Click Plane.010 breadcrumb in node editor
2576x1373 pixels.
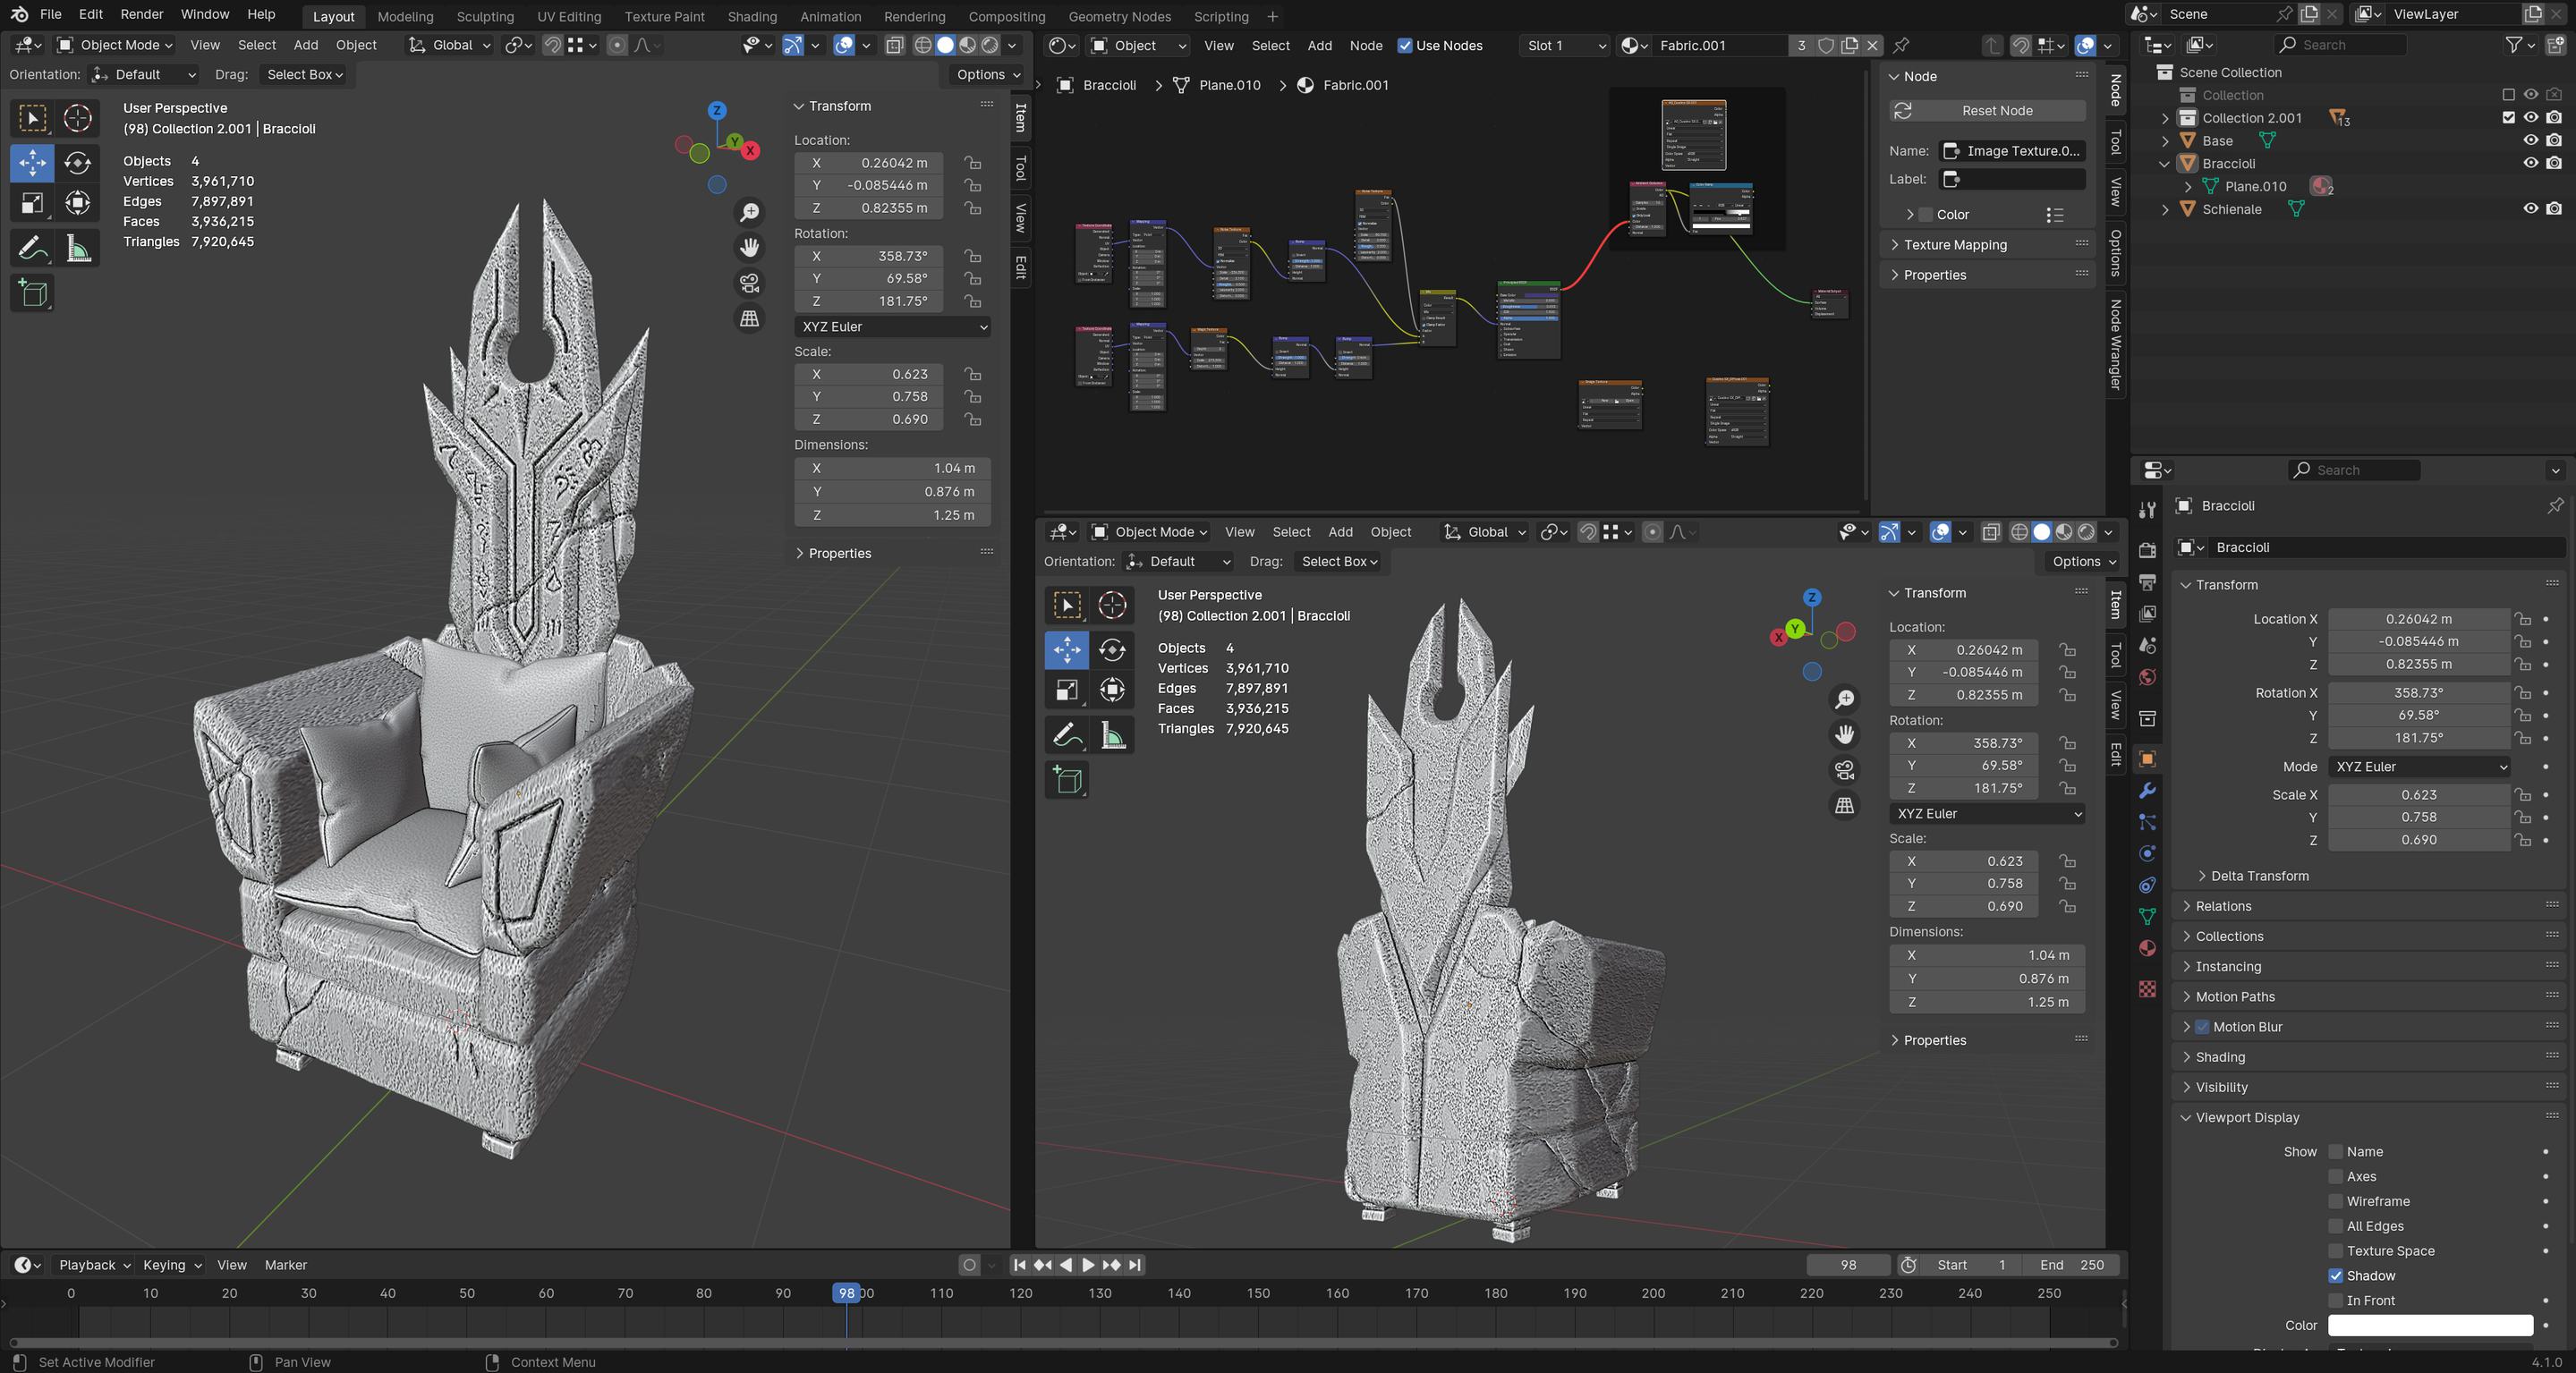[1229, 85]
